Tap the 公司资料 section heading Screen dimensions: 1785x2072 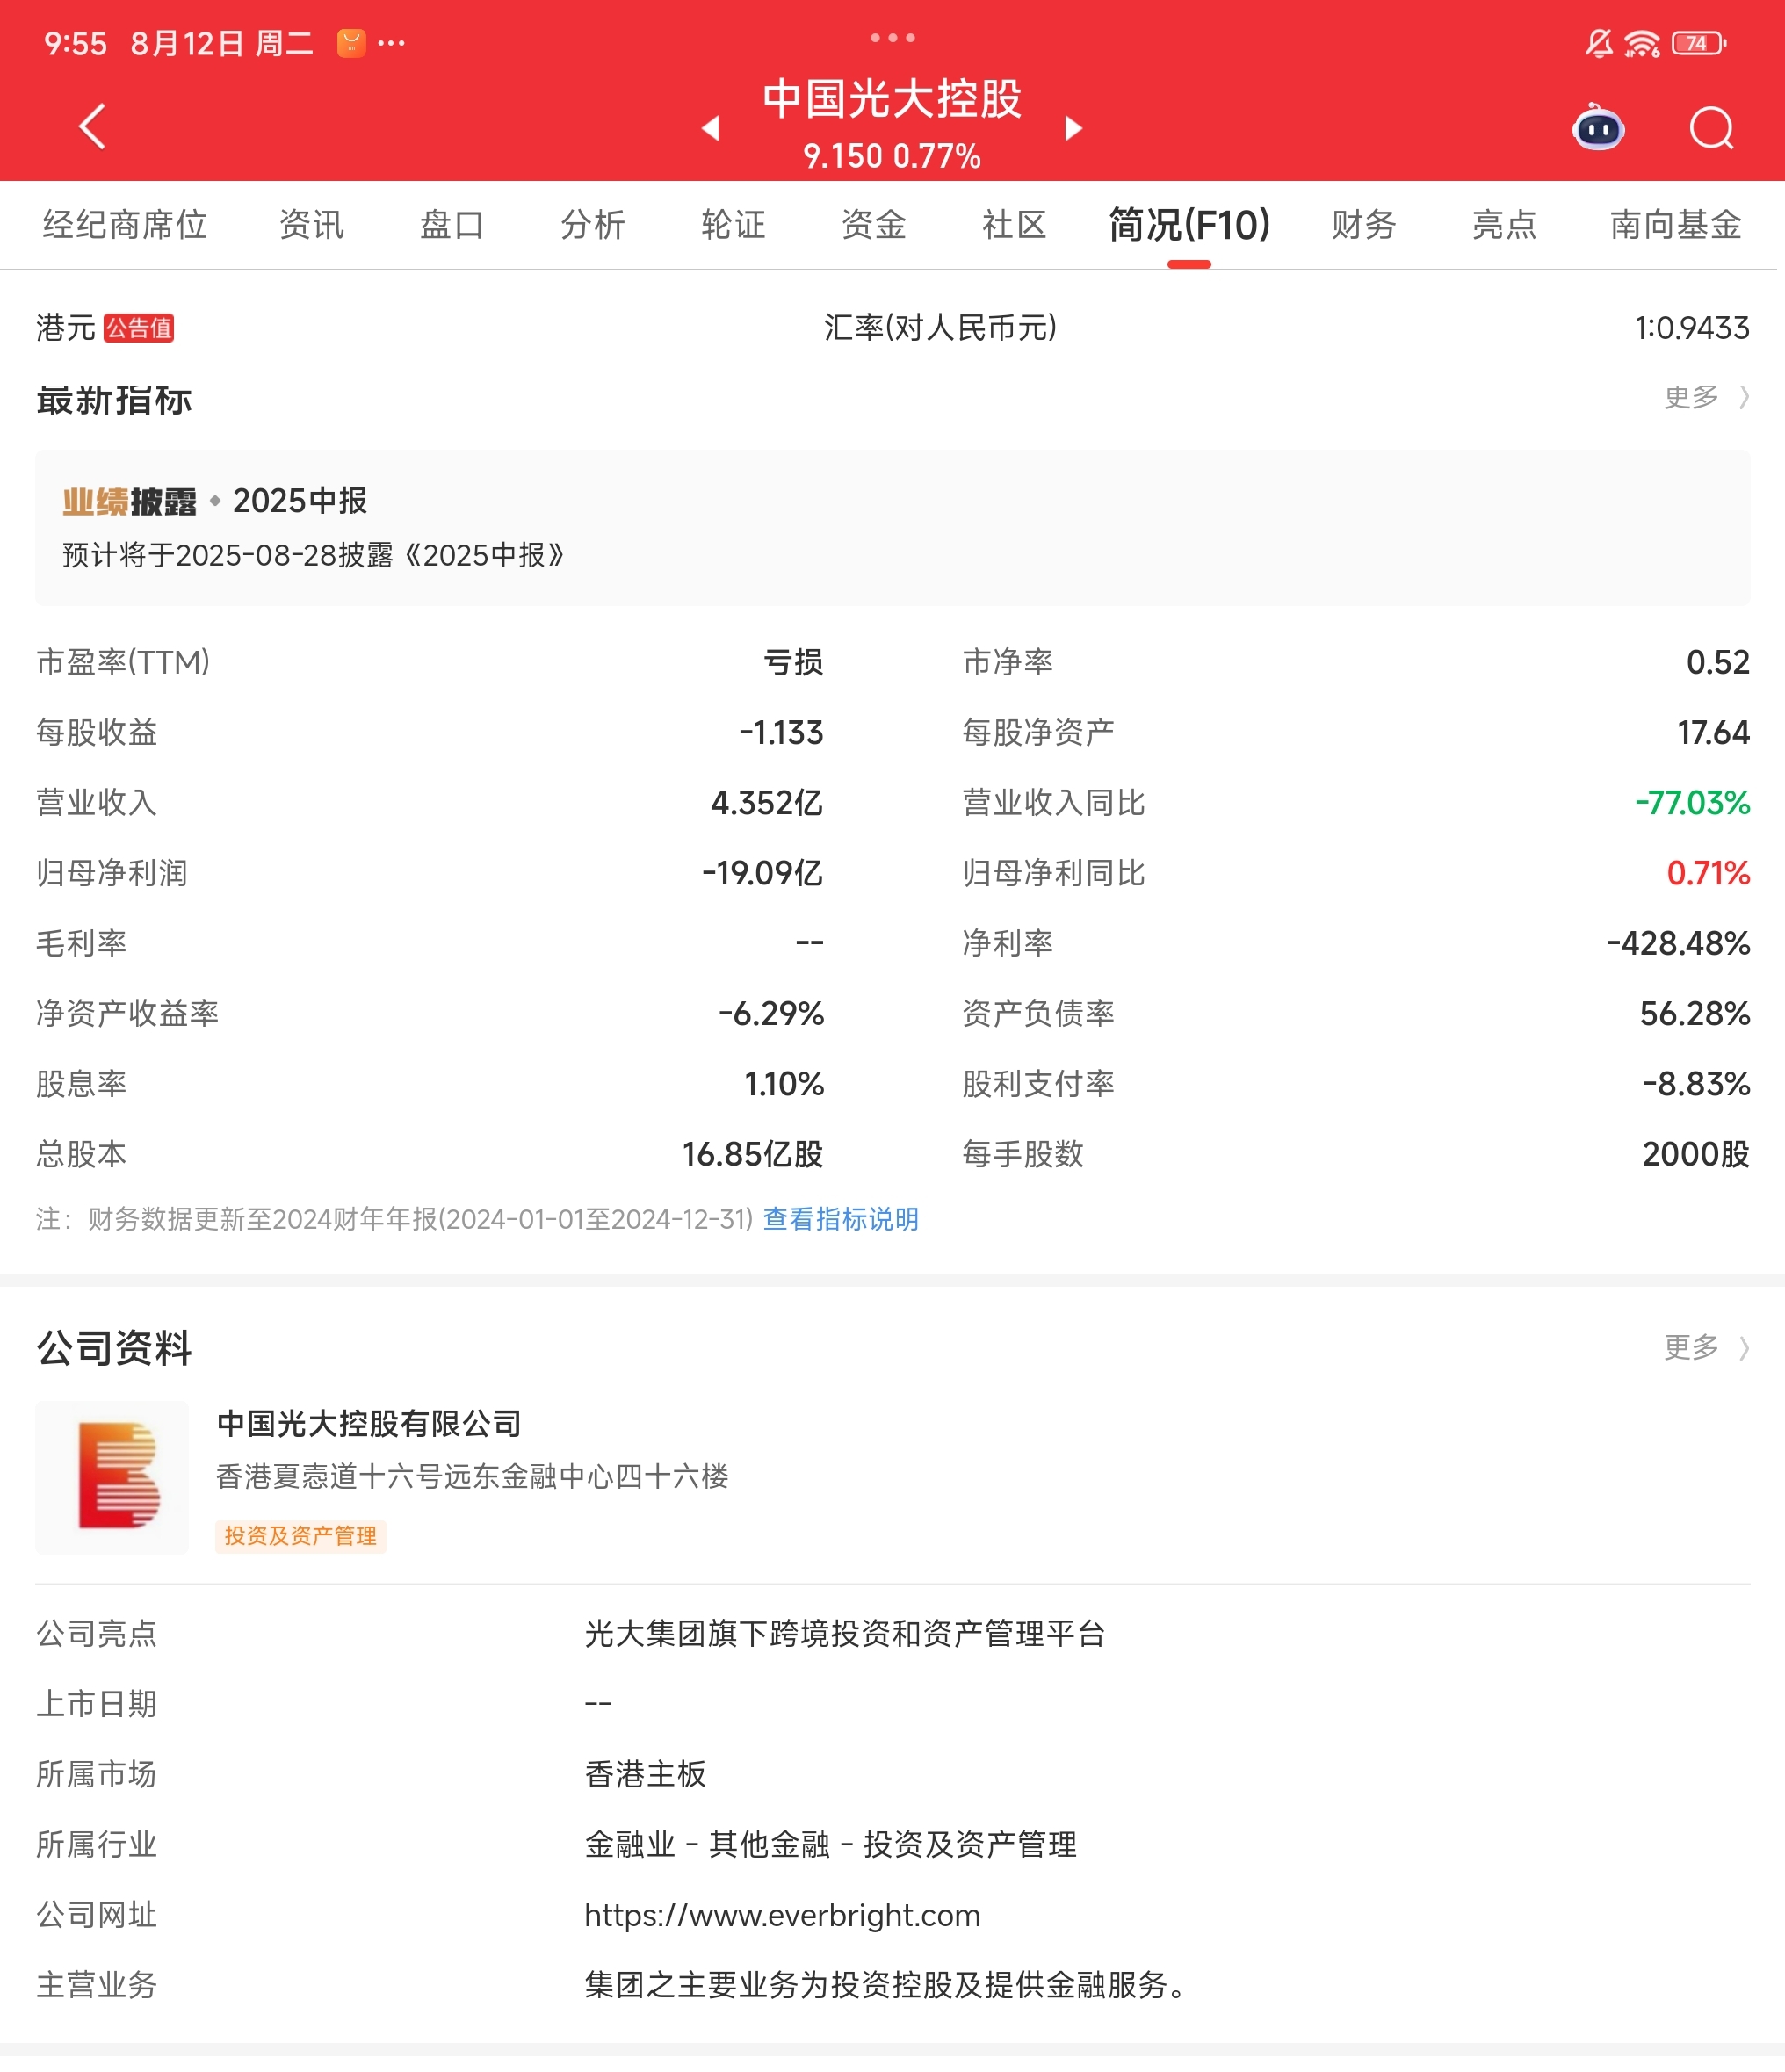pyautogui.click(x=114, y=1348)
